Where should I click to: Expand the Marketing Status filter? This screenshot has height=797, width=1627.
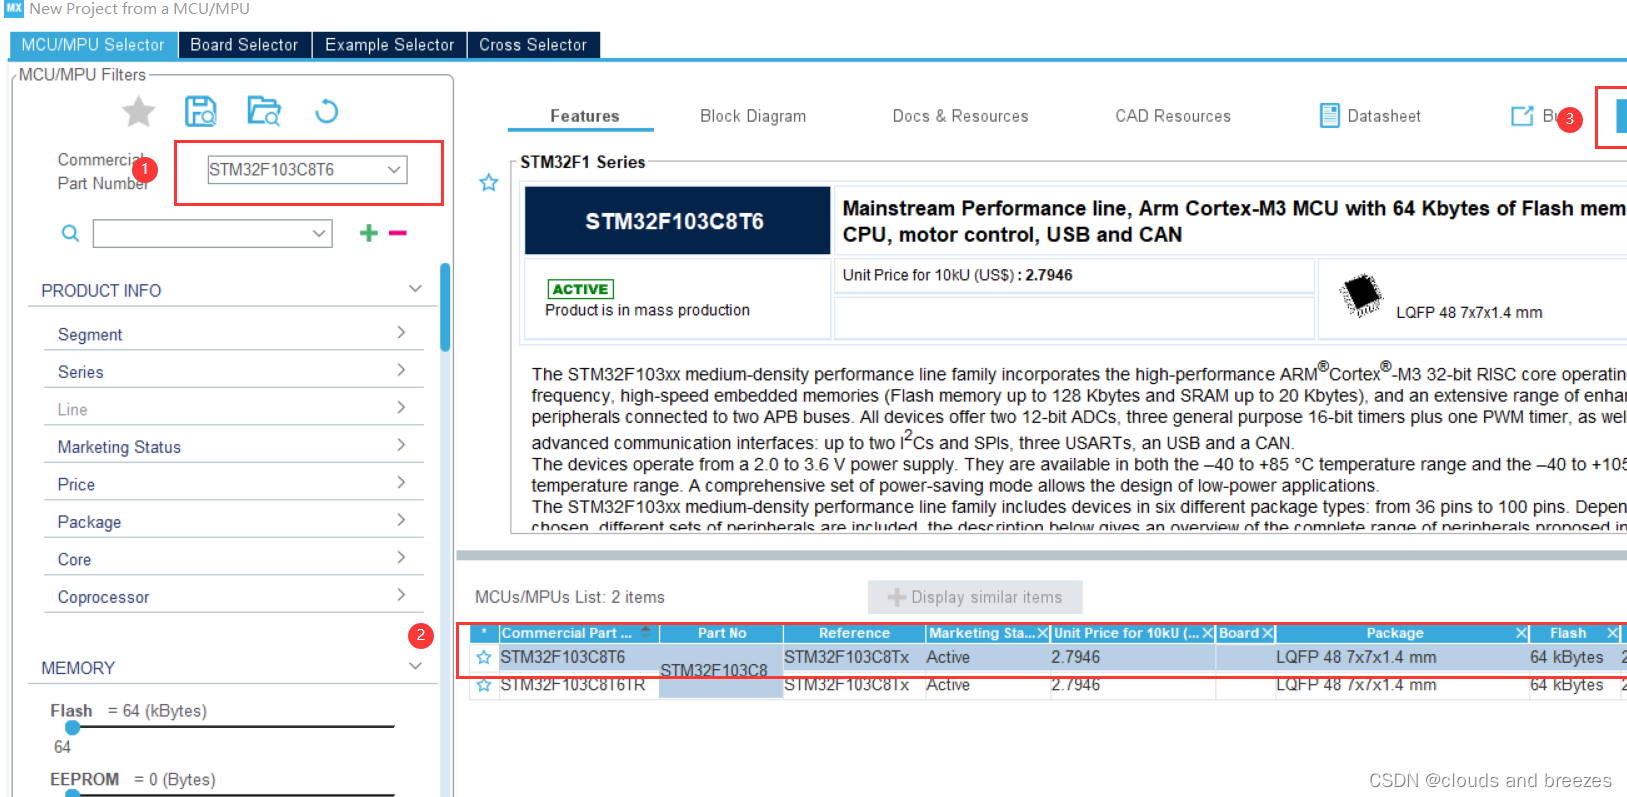(401, 445)
